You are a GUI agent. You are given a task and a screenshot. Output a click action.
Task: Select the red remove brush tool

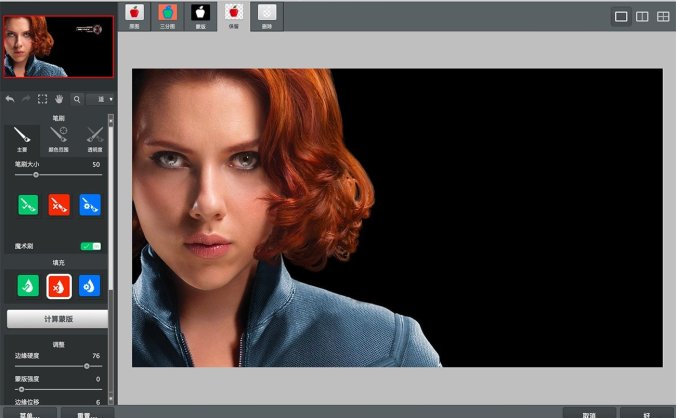(x=59, y=205)
